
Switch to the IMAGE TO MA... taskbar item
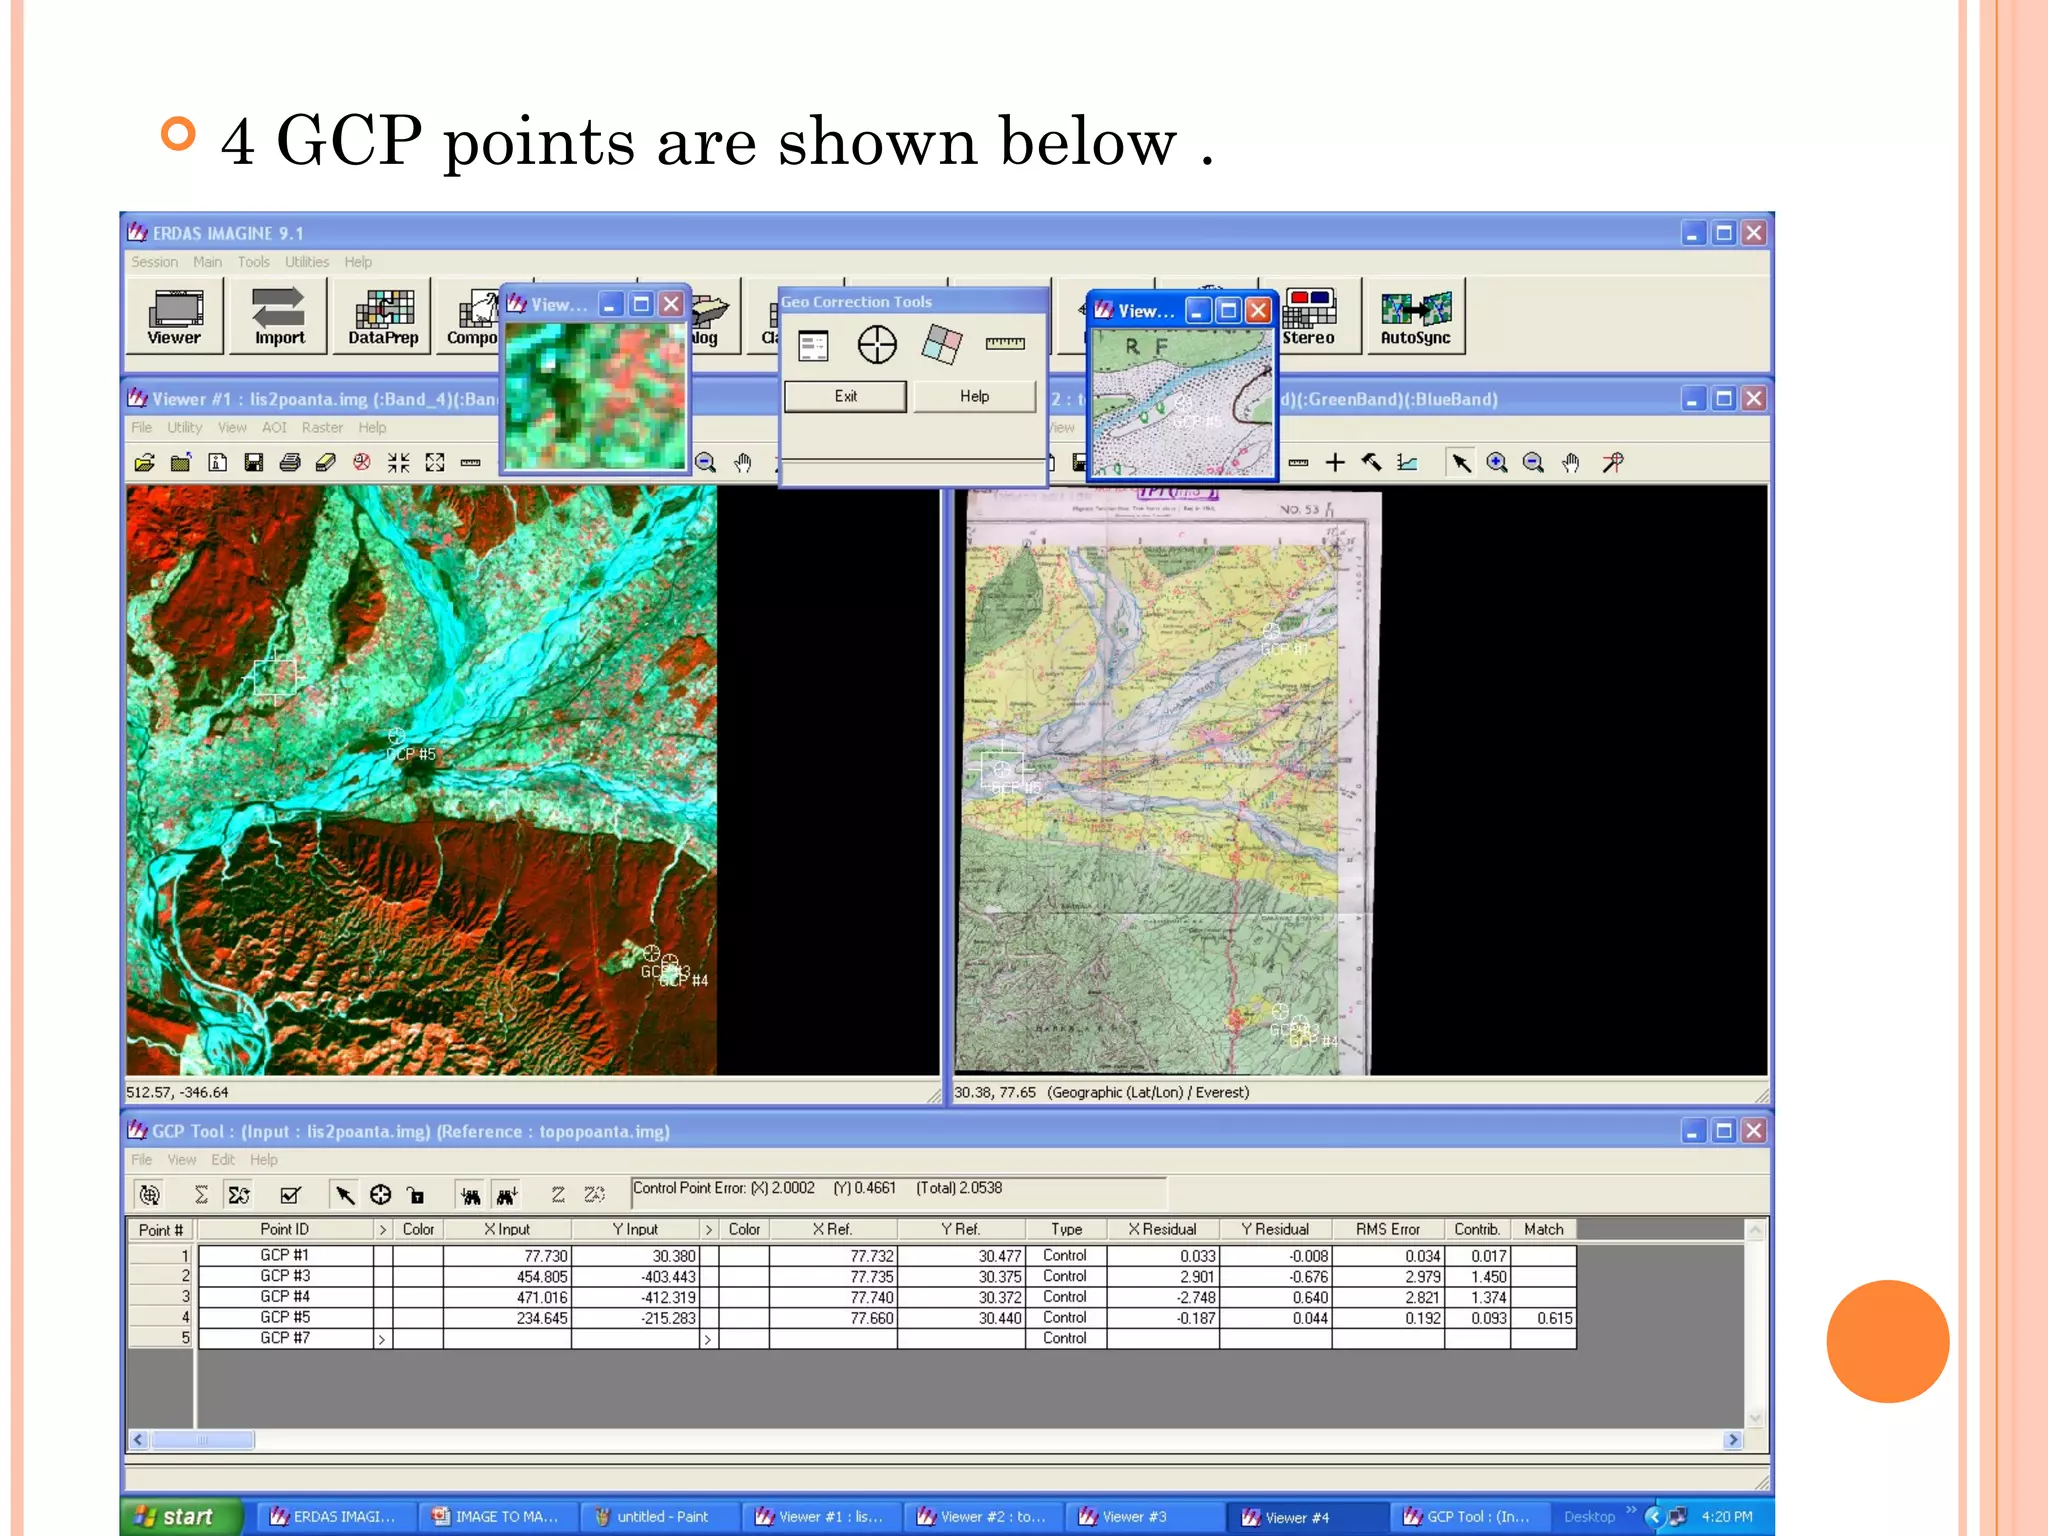(x=496, y=1517)
